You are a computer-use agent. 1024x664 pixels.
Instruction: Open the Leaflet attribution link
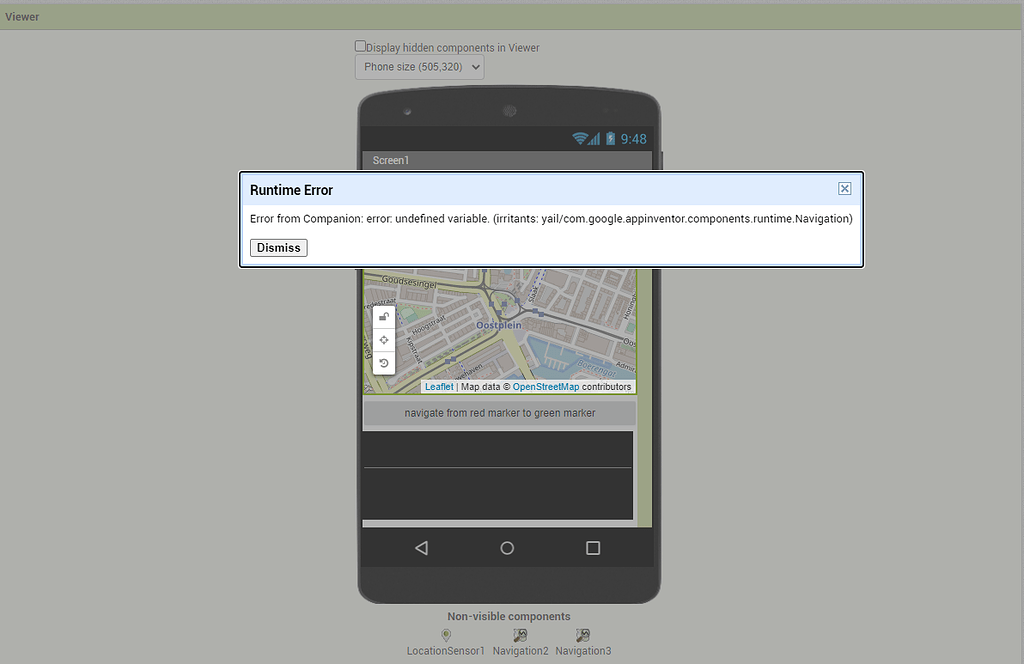(439, 386)
